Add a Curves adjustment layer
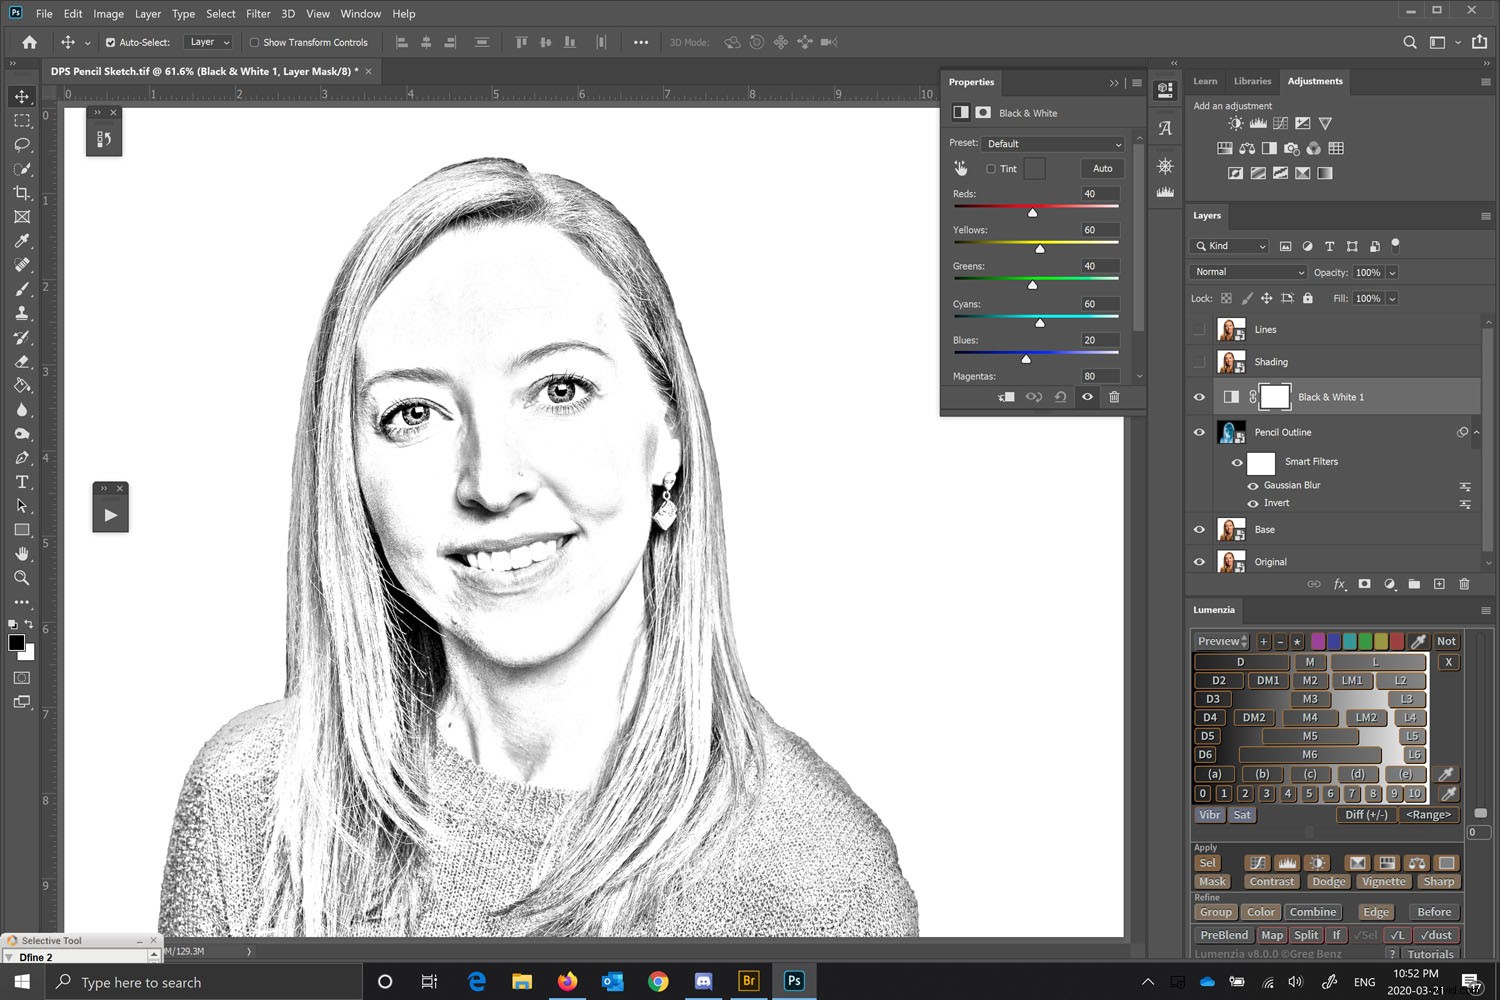 coord(1280,122)
